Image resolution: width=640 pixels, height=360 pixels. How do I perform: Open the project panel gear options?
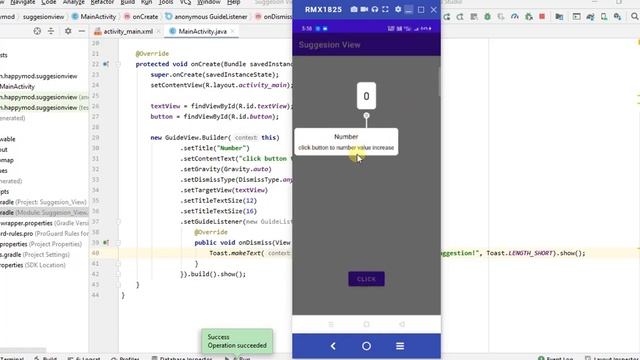(68, 31)
